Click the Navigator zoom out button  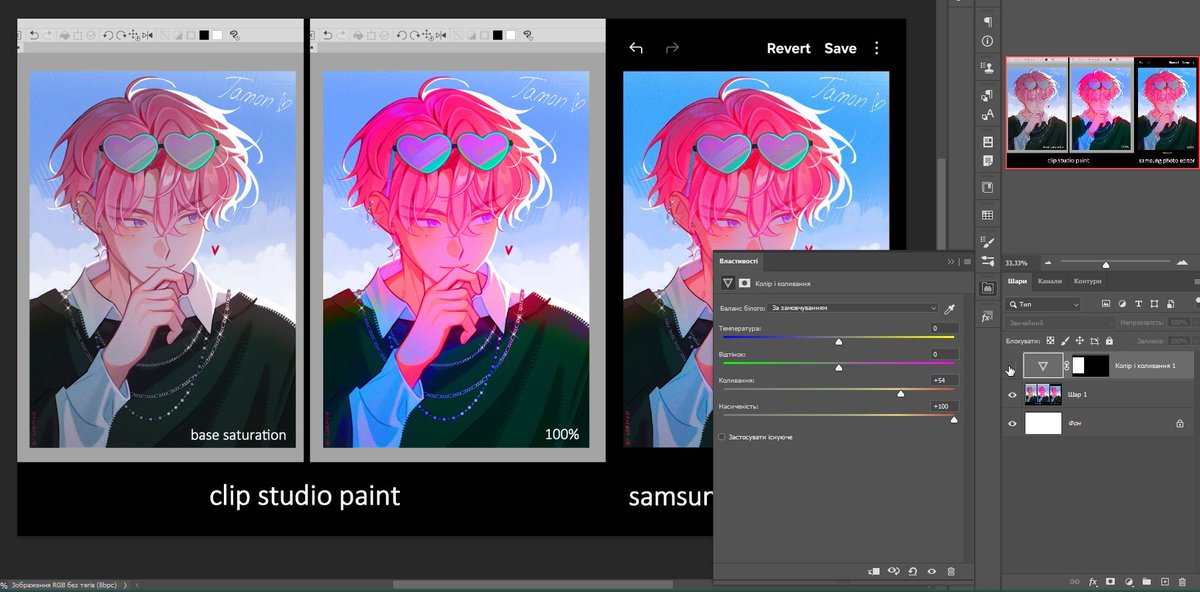(x=1047, y=264)
